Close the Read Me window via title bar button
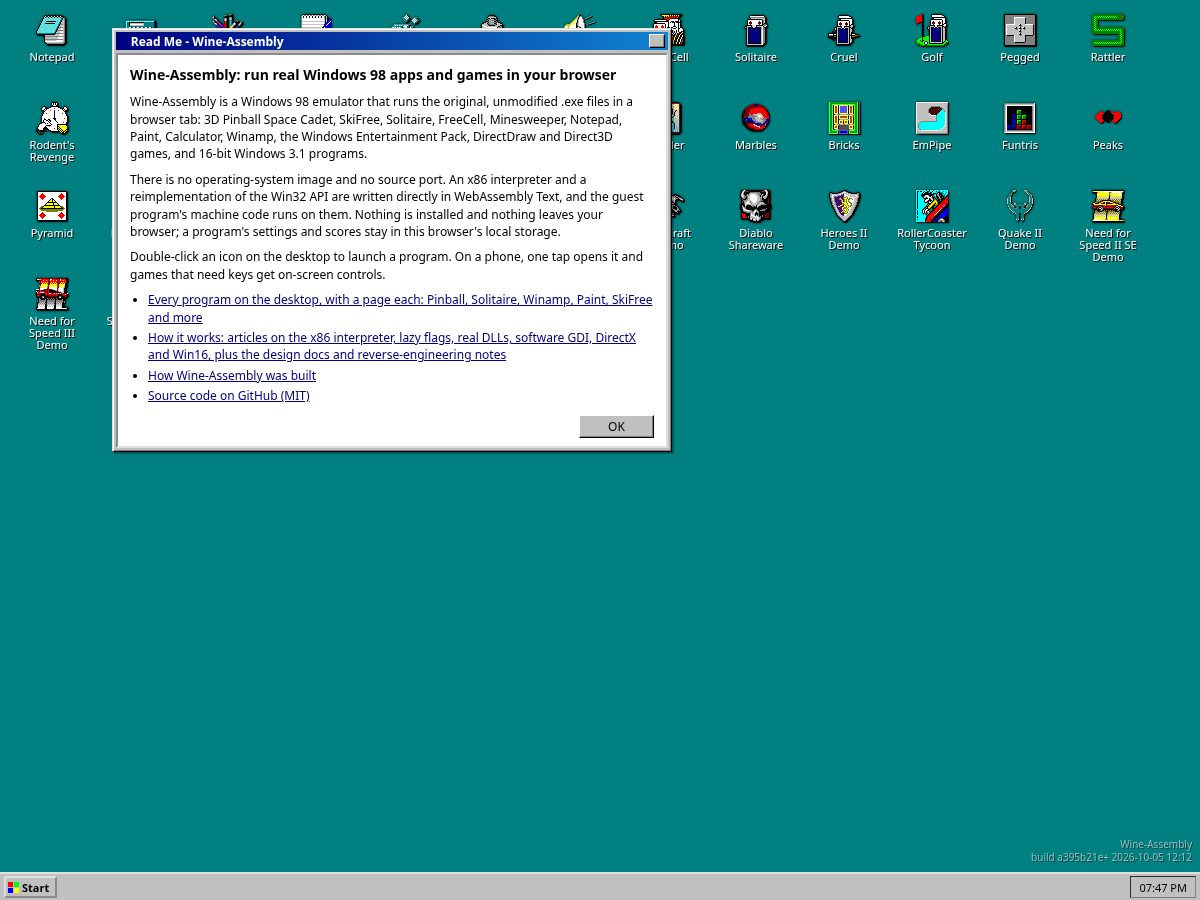The width and height of the screenshot is (1200, 900). (x=656, y=41)
